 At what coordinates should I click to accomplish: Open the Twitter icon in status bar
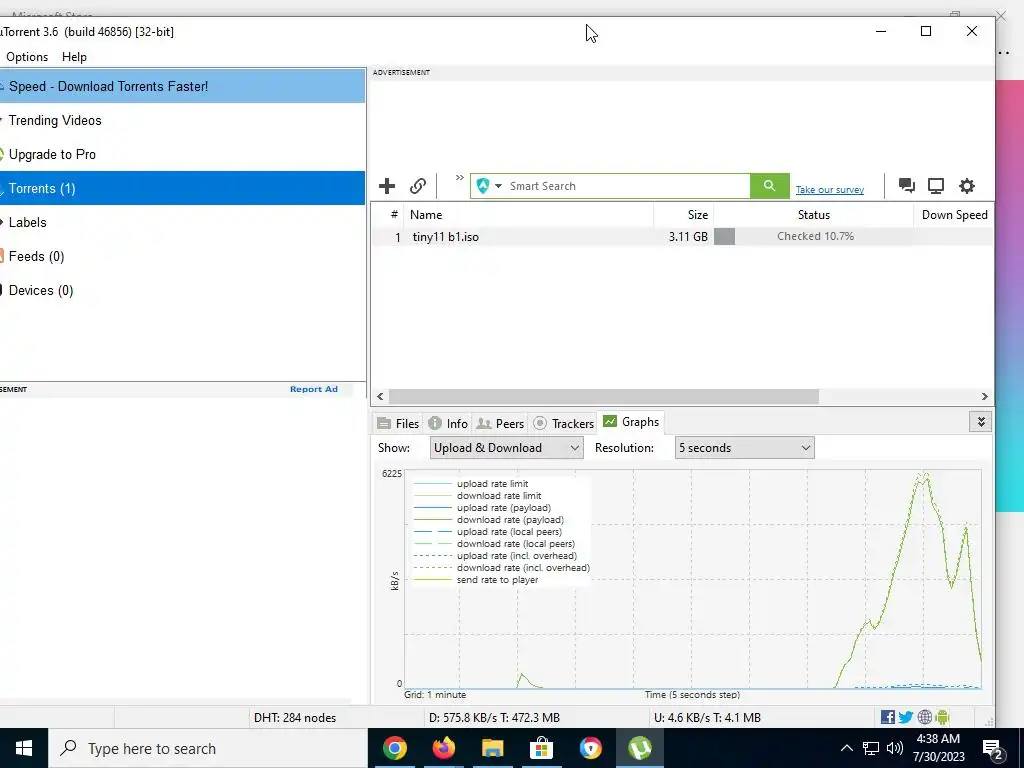tap(906, 717)
